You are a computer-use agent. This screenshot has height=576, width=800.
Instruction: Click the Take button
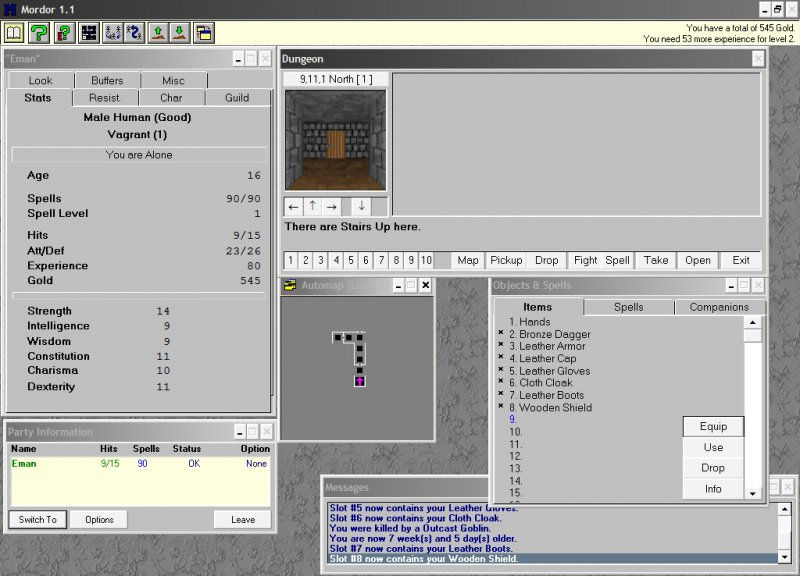pos(656,260)
